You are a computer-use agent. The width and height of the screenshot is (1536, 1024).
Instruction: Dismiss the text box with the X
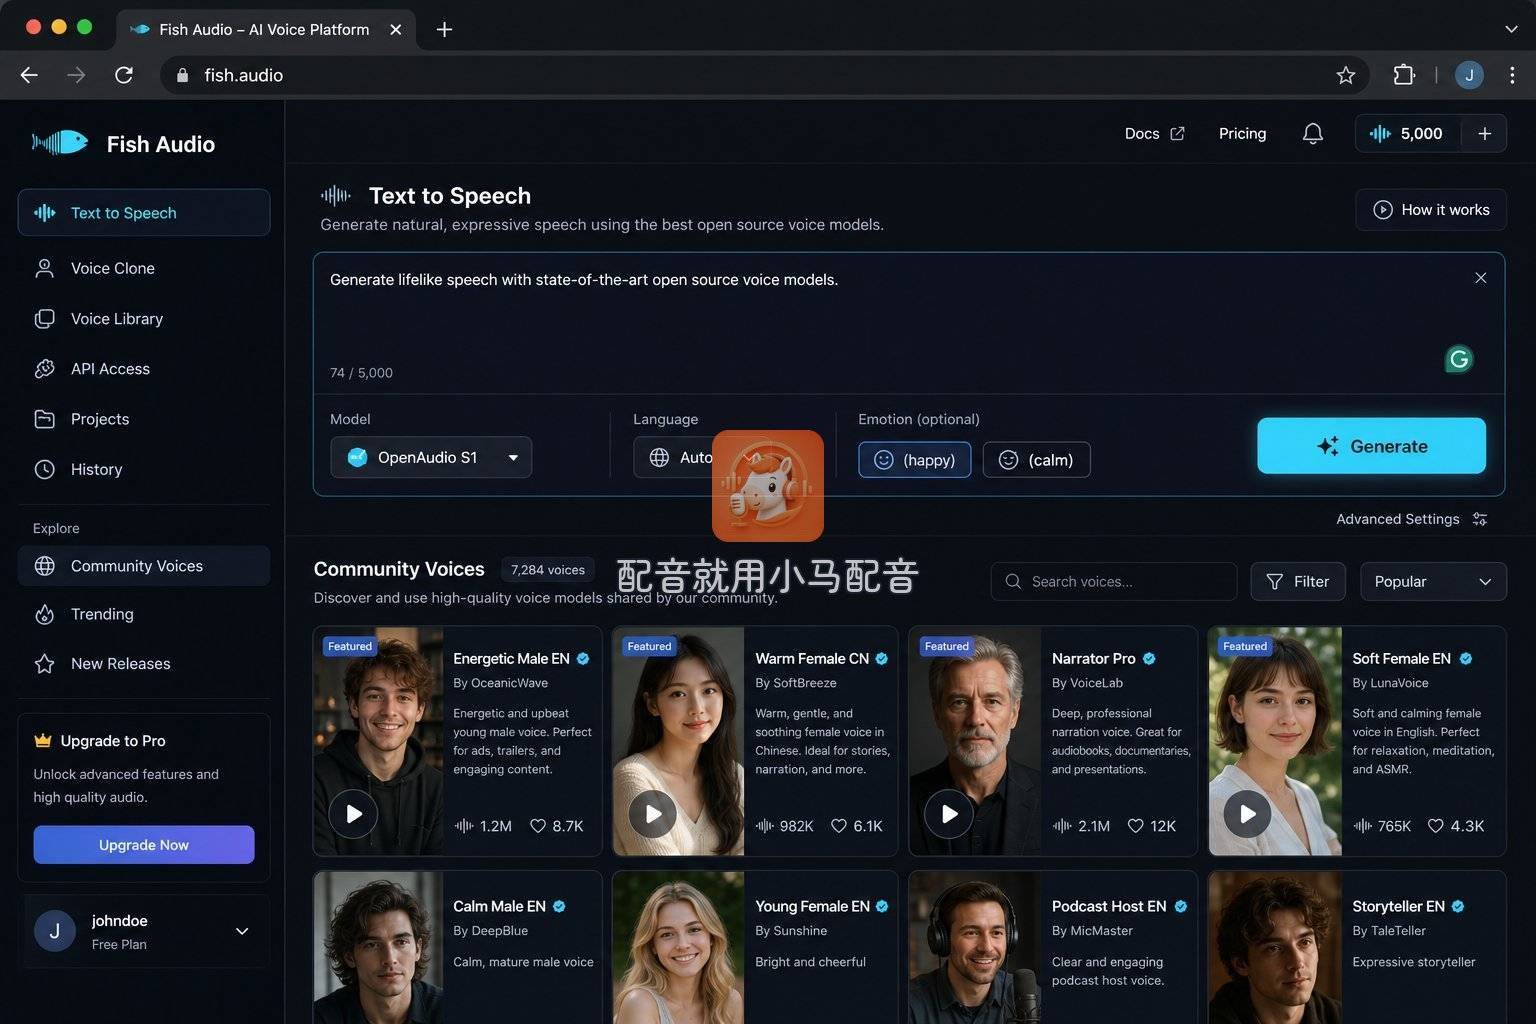(x=1481, y=278)
